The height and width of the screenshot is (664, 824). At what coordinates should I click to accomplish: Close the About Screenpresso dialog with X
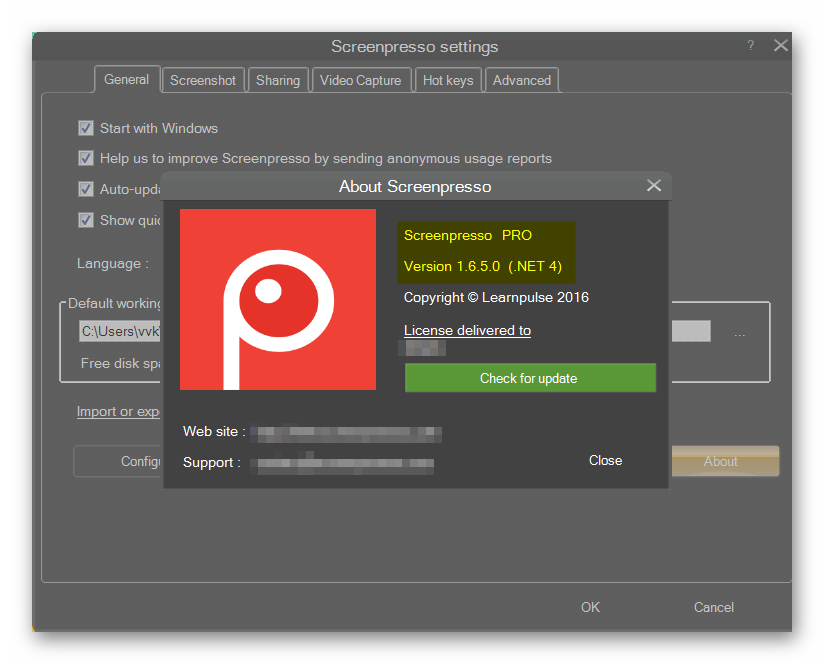click(x=654, y=185)
